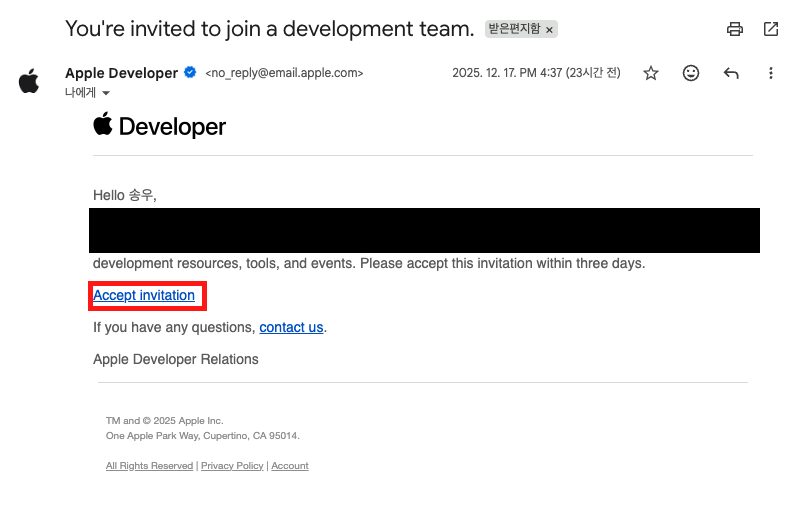The height and width of the screenshot is (519, 800).
Task: Click the no_reply@email.apple.com sender address
Action: [284, 73]
